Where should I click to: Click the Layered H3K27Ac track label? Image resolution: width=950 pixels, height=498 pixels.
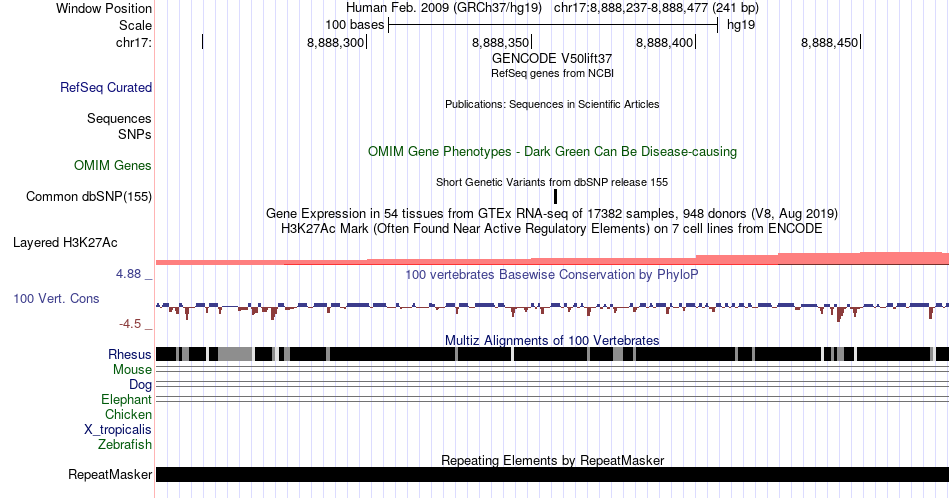(65, 242)
